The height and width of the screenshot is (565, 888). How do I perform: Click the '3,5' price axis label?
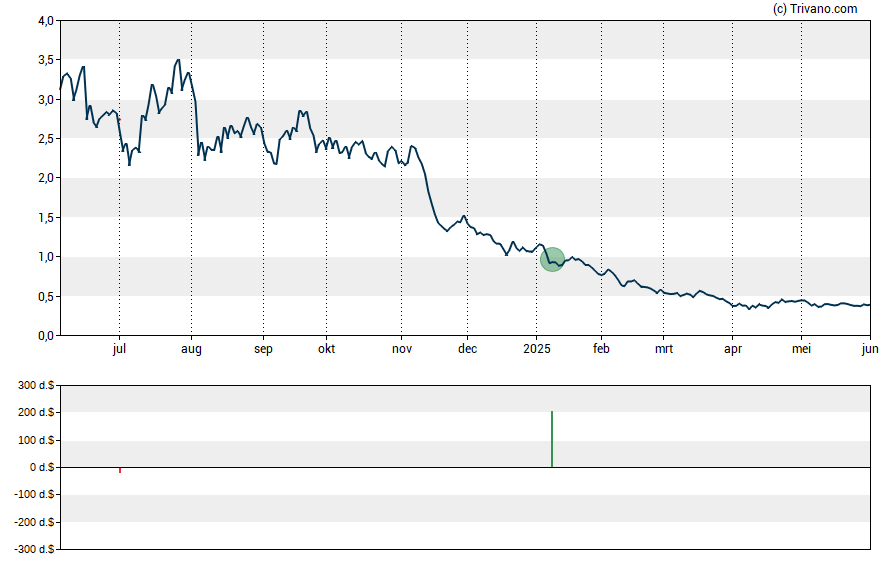pos(46,60)
